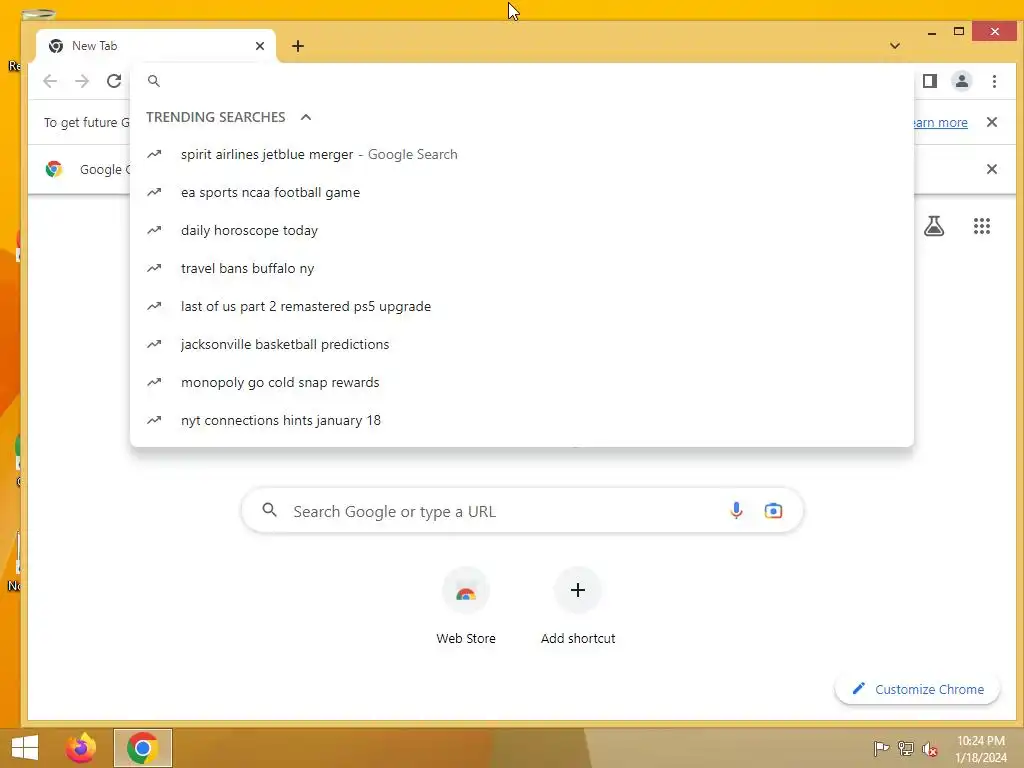Search by image with the camera icon
The width and height of the screenshot is (1024, 768).
[x=773, y=511]
